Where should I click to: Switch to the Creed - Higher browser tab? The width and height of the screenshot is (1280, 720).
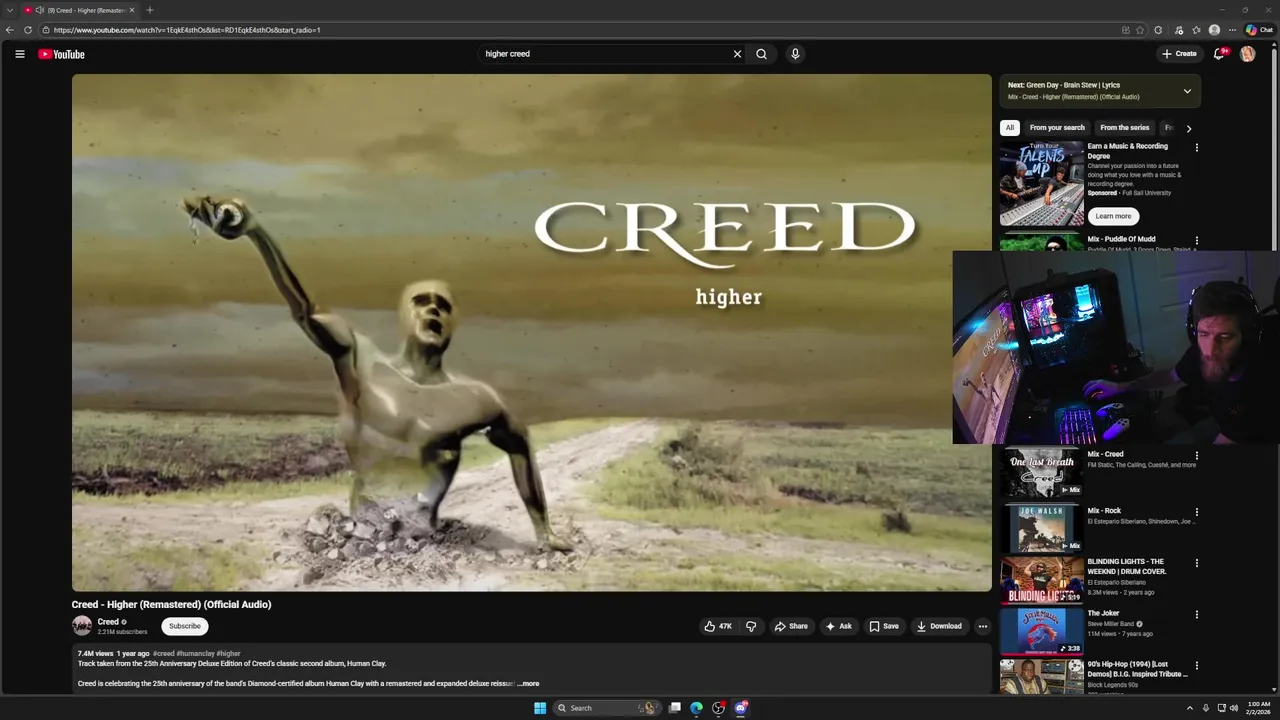[78, 10]
